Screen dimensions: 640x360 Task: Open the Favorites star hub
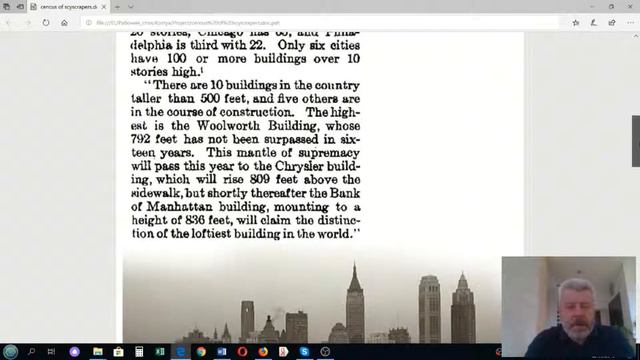(x=576, y=23)
